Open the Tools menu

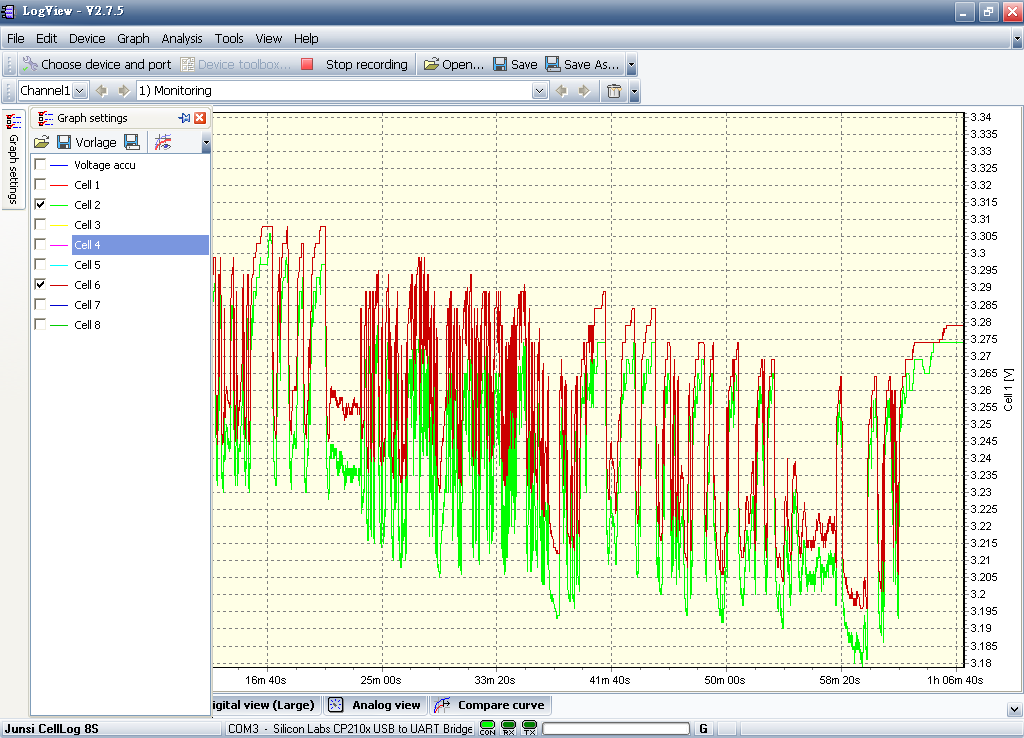(x=229, y=39)
